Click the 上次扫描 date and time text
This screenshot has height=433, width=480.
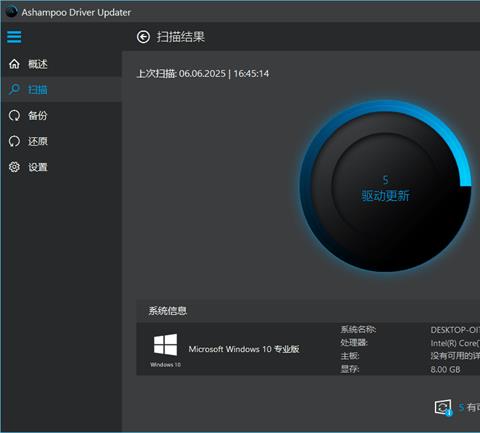(203, 73)
